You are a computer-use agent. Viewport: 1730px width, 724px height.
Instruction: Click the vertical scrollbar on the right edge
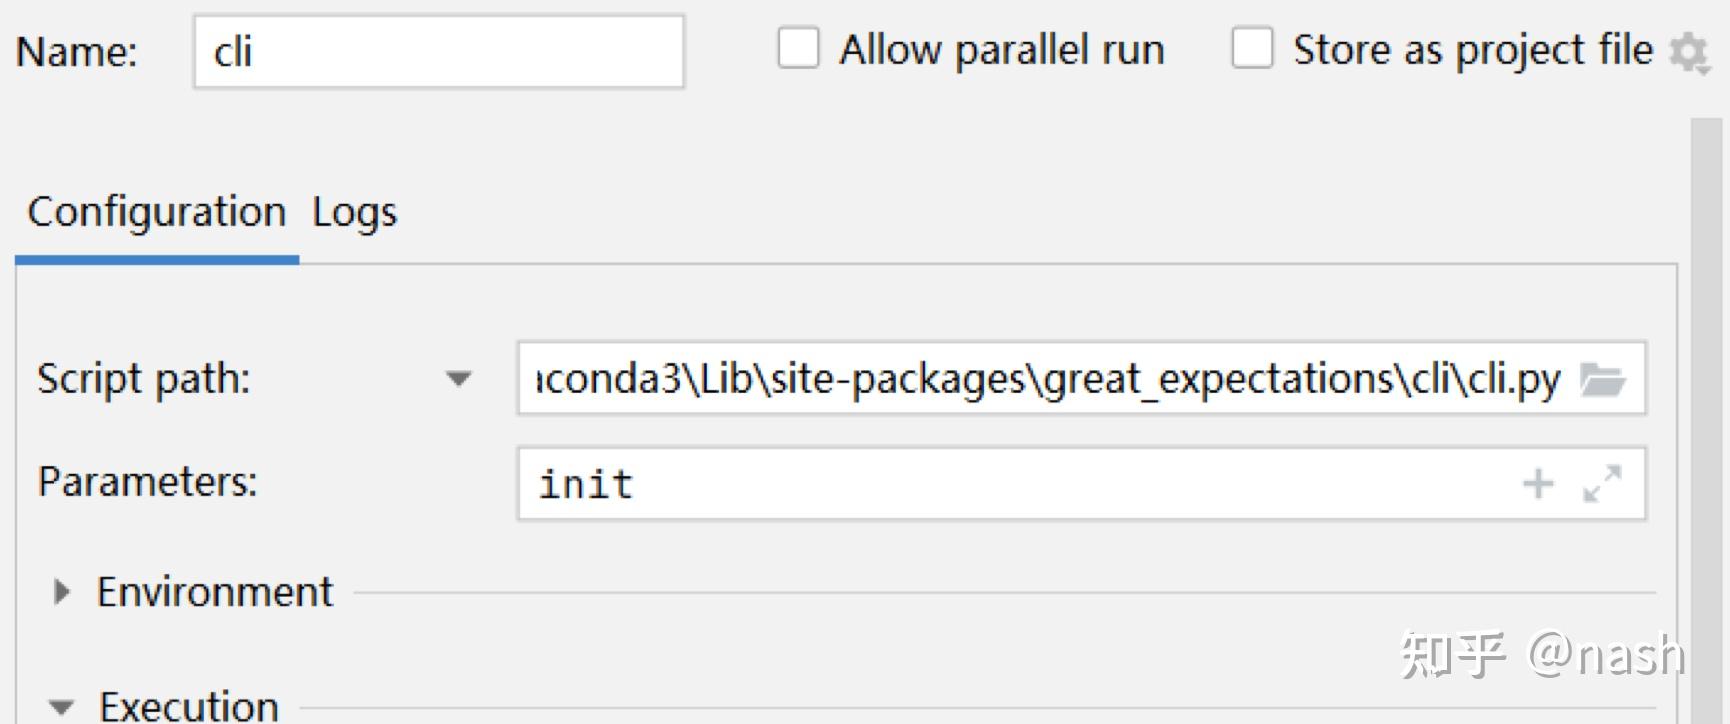click(x=1706, y=400)
